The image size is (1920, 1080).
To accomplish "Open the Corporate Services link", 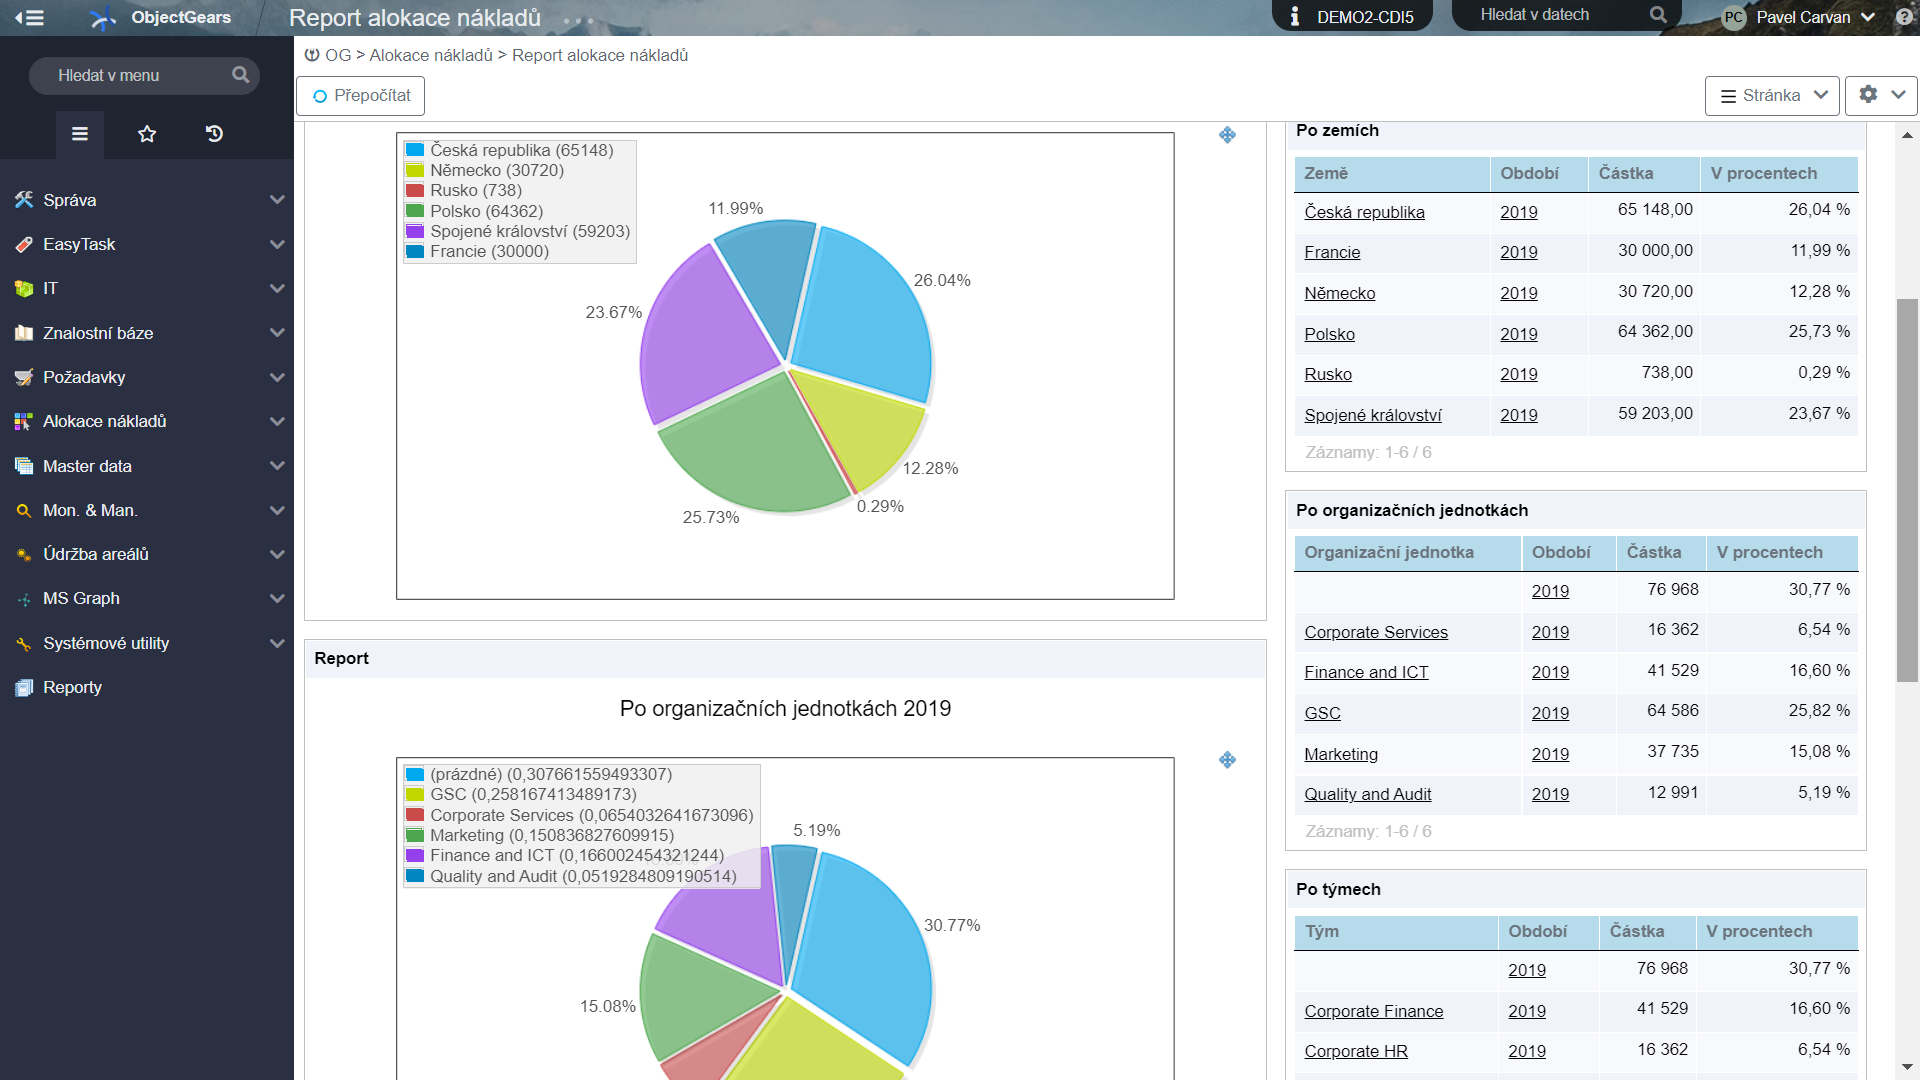I will tap(1375, 632).
